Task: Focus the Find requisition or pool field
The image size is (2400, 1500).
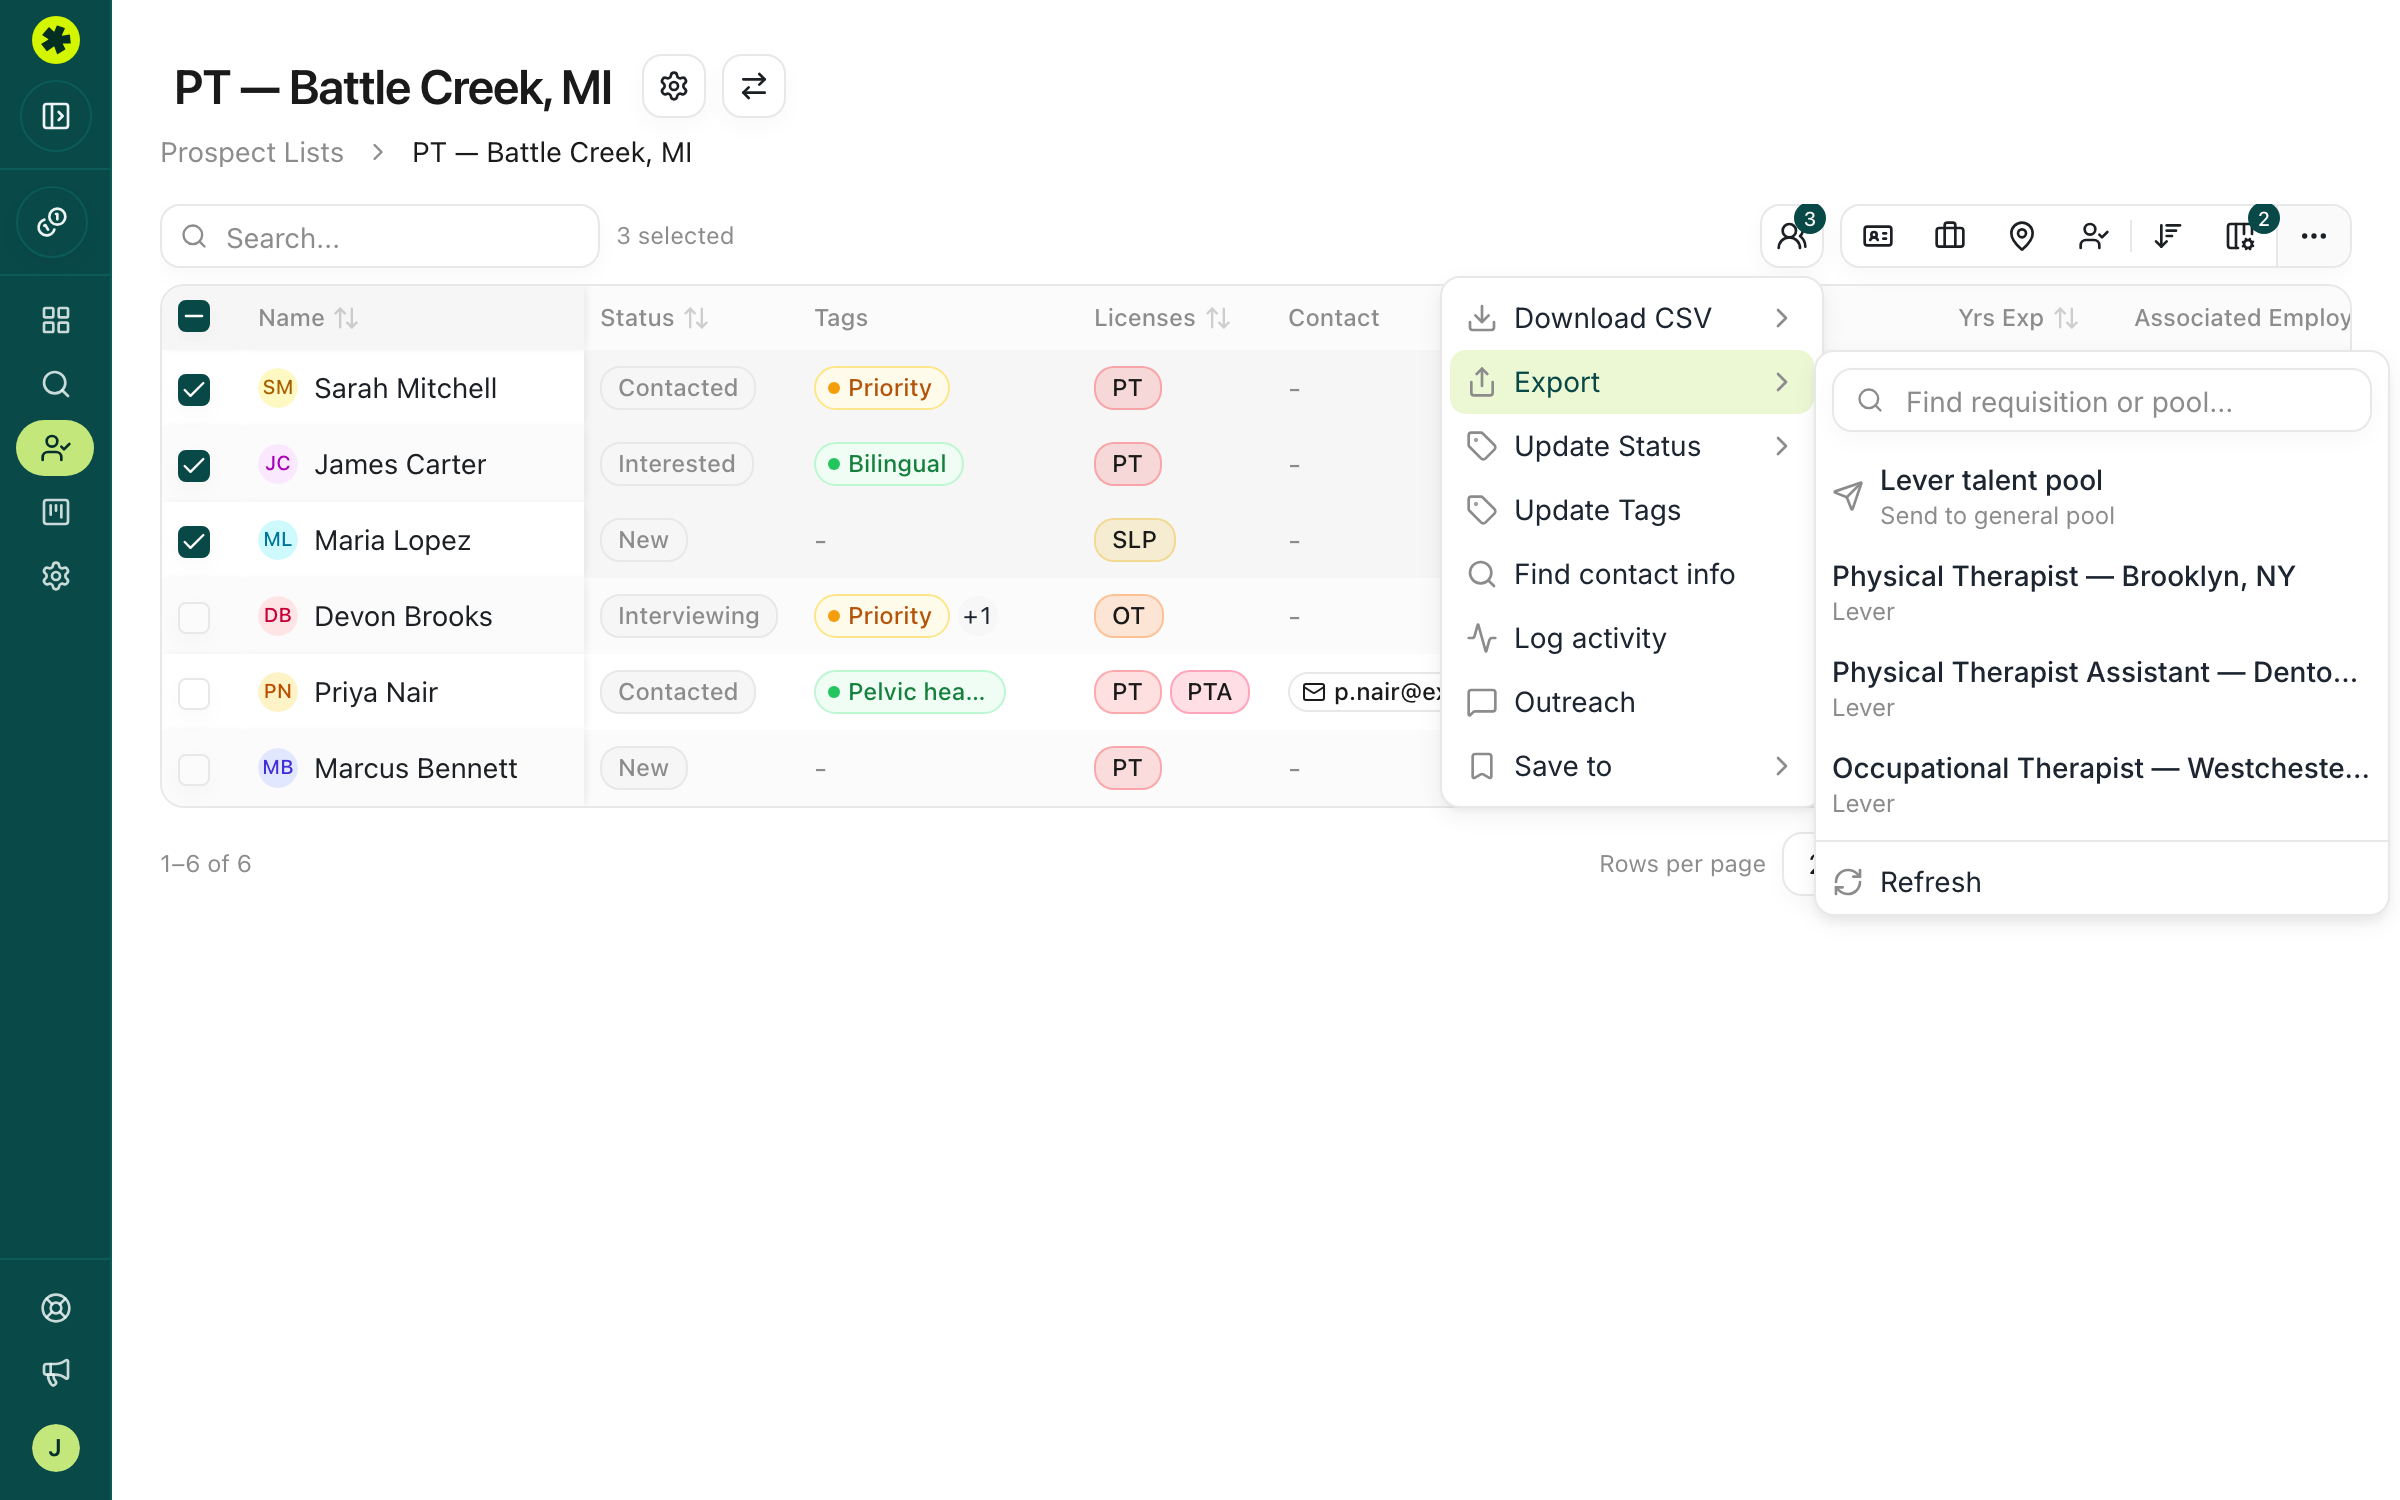Action: point(2101,401)
